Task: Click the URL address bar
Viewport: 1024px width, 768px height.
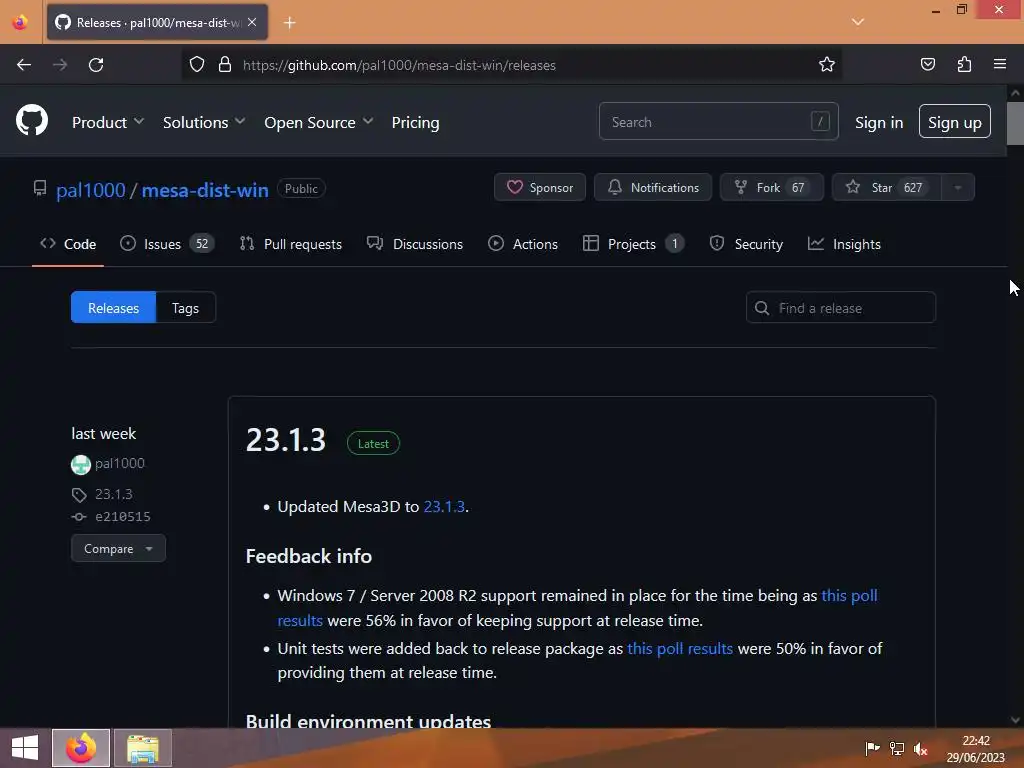Action: click(511, 65)
